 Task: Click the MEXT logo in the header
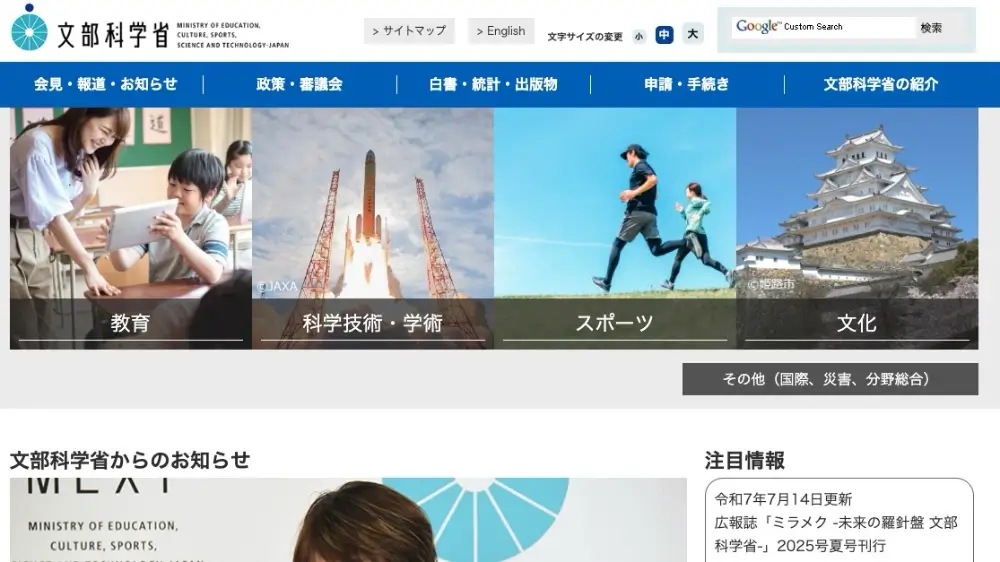[x=150, y=29]
